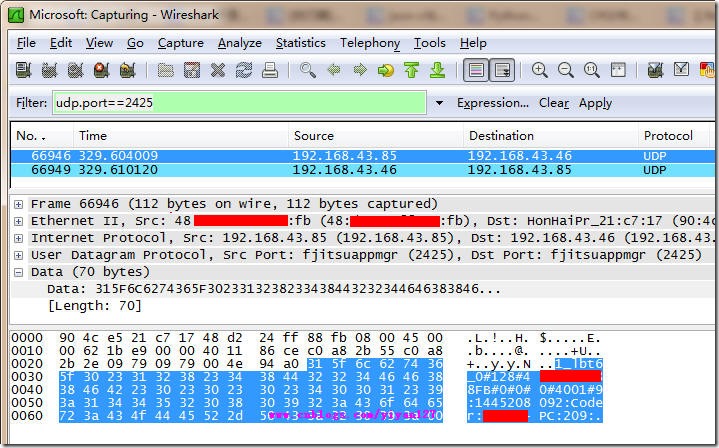This screenshot has height=448, width=719.
Task: Go to specific packet number icon
Action: 386,70
